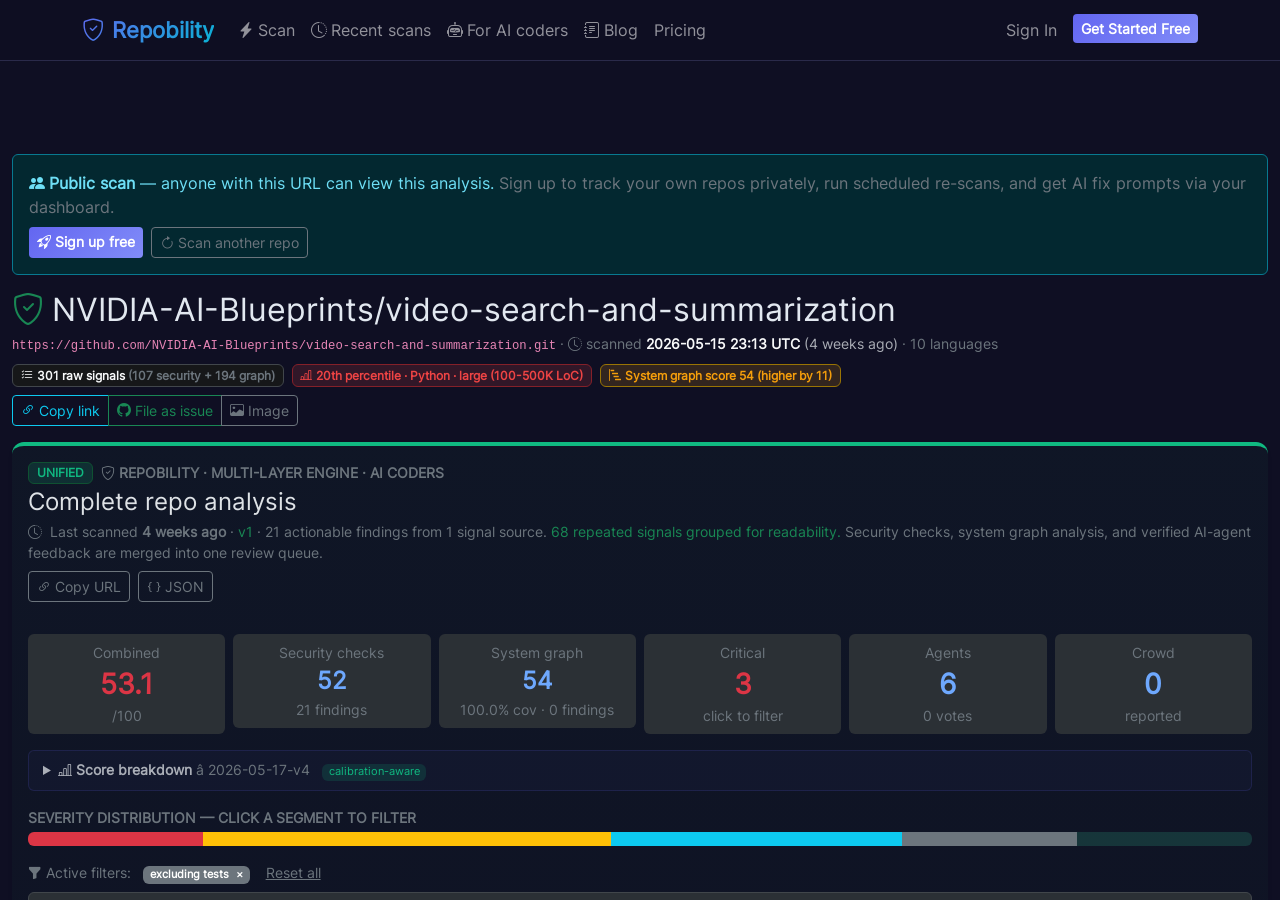
Task: Filter by the red critical severity segment
Action: [115, 839]
